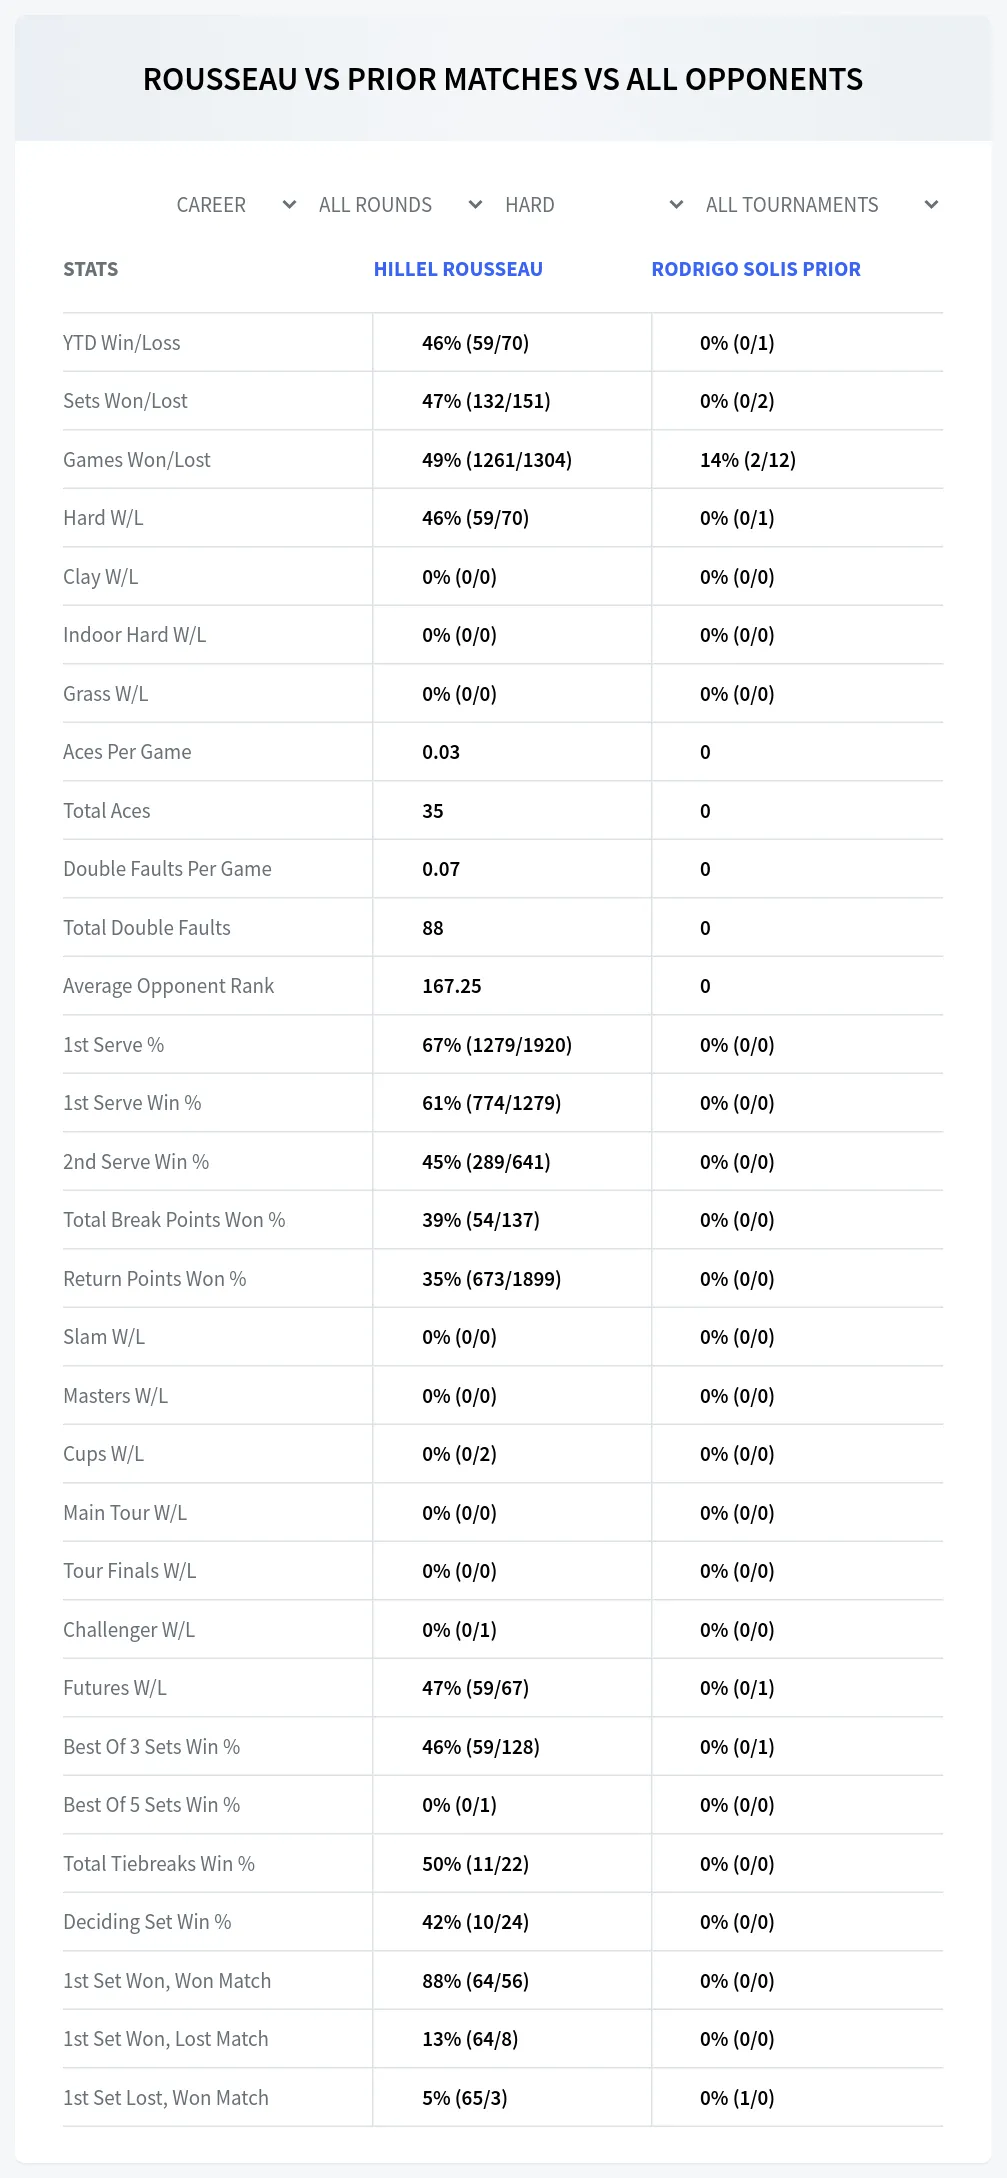Select the Total Aces row label
The width and height of the screenshot is (1007, 2178).
pyautogui.click(x=107, y=811)
